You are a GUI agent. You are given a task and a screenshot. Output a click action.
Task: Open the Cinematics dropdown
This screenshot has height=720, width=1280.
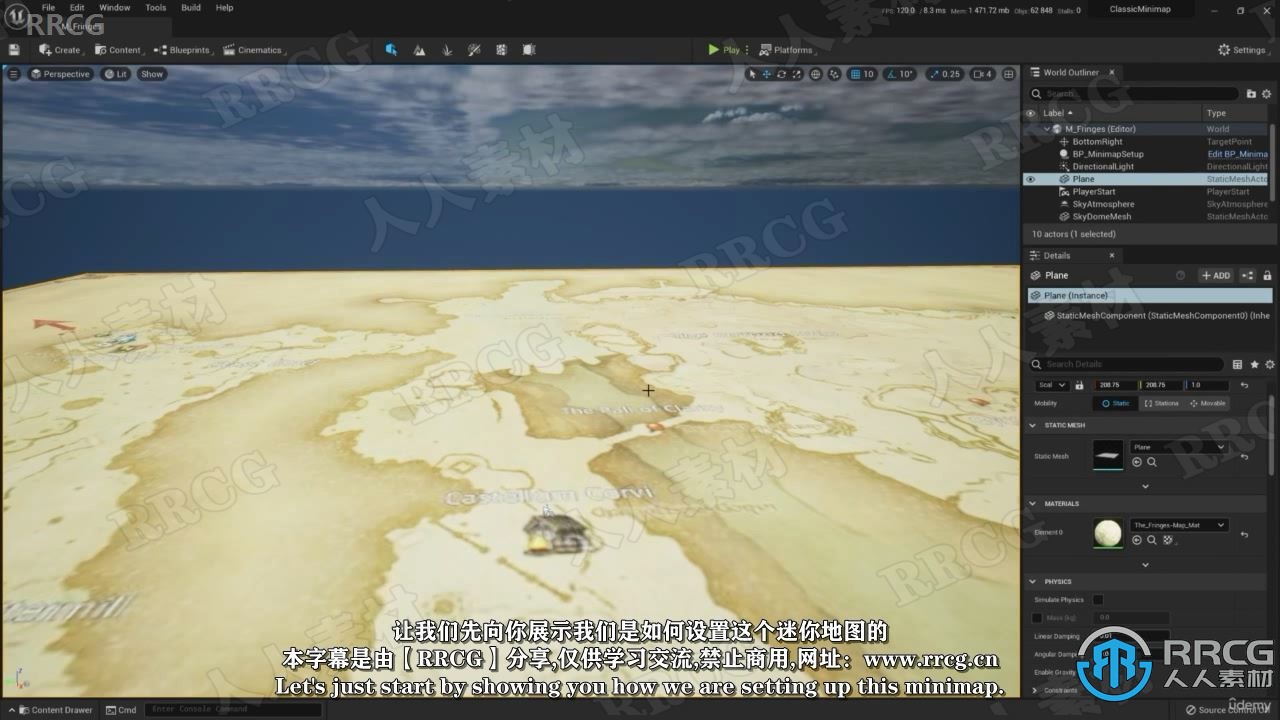tap(254, 50)
